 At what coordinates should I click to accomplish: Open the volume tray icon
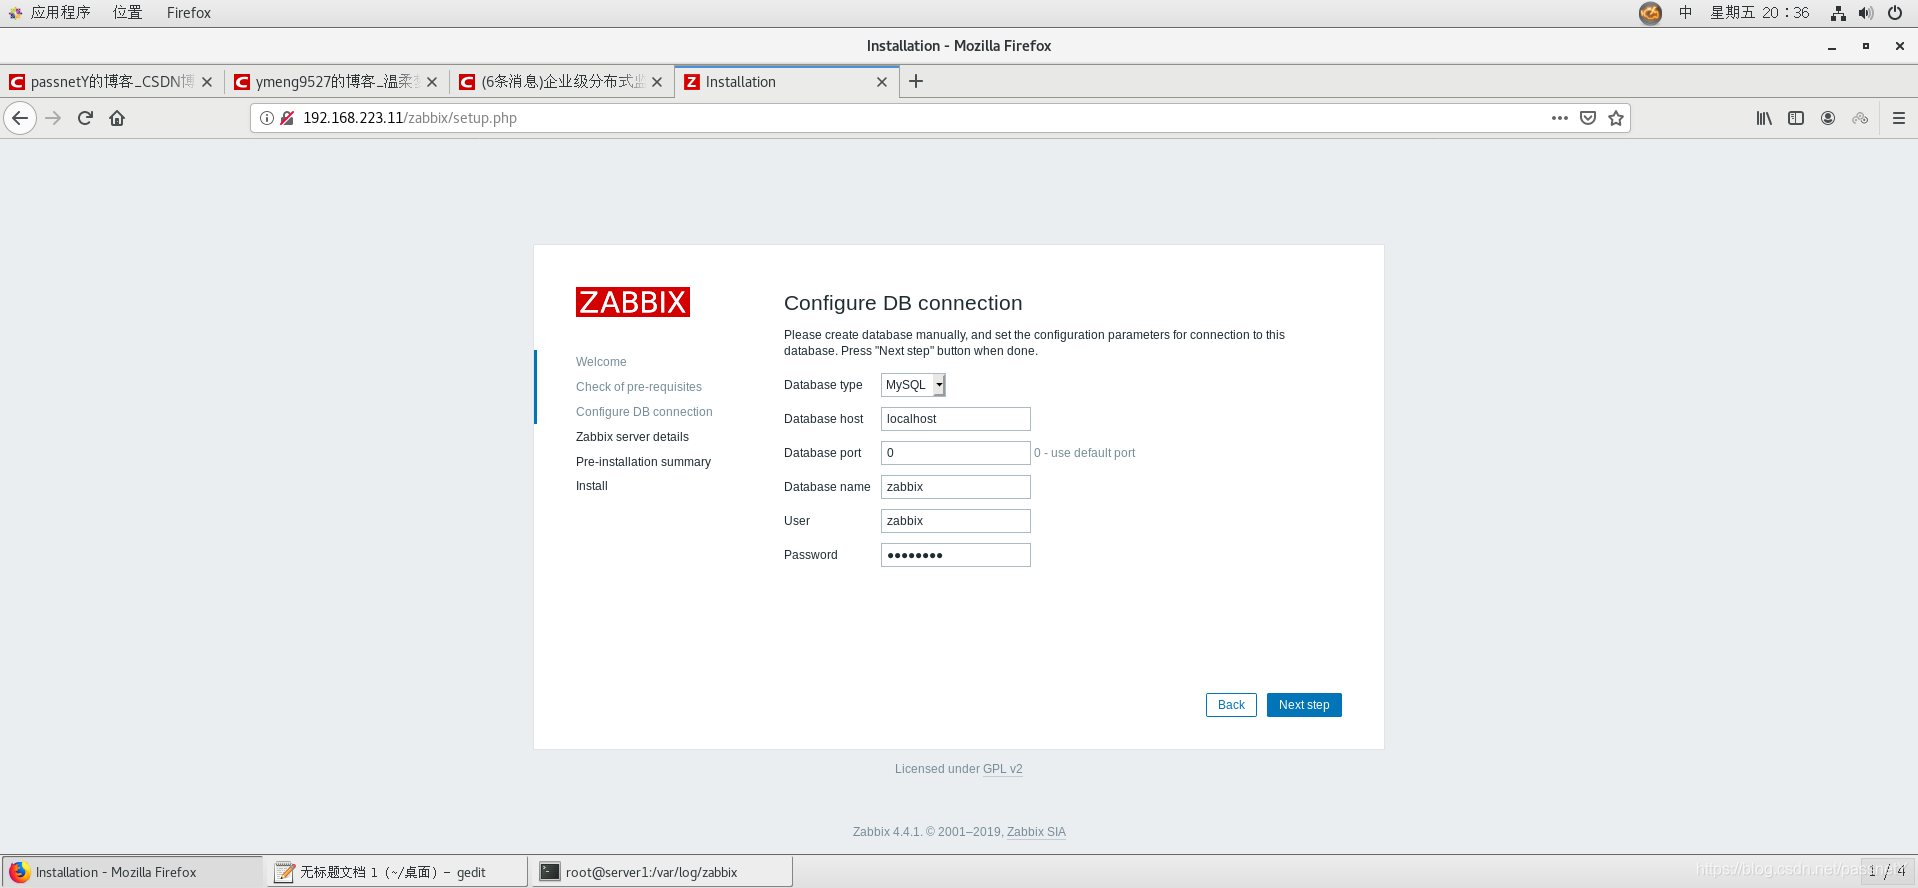point(1866,13)
